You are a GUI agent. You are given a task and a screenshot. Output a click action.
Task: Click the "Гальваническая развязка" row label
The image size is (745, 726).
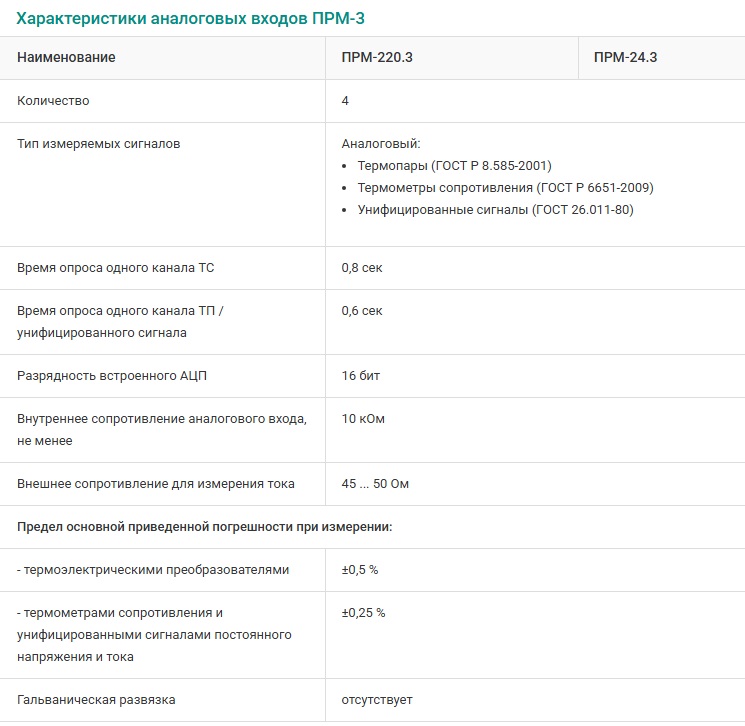tap(97, 700)
